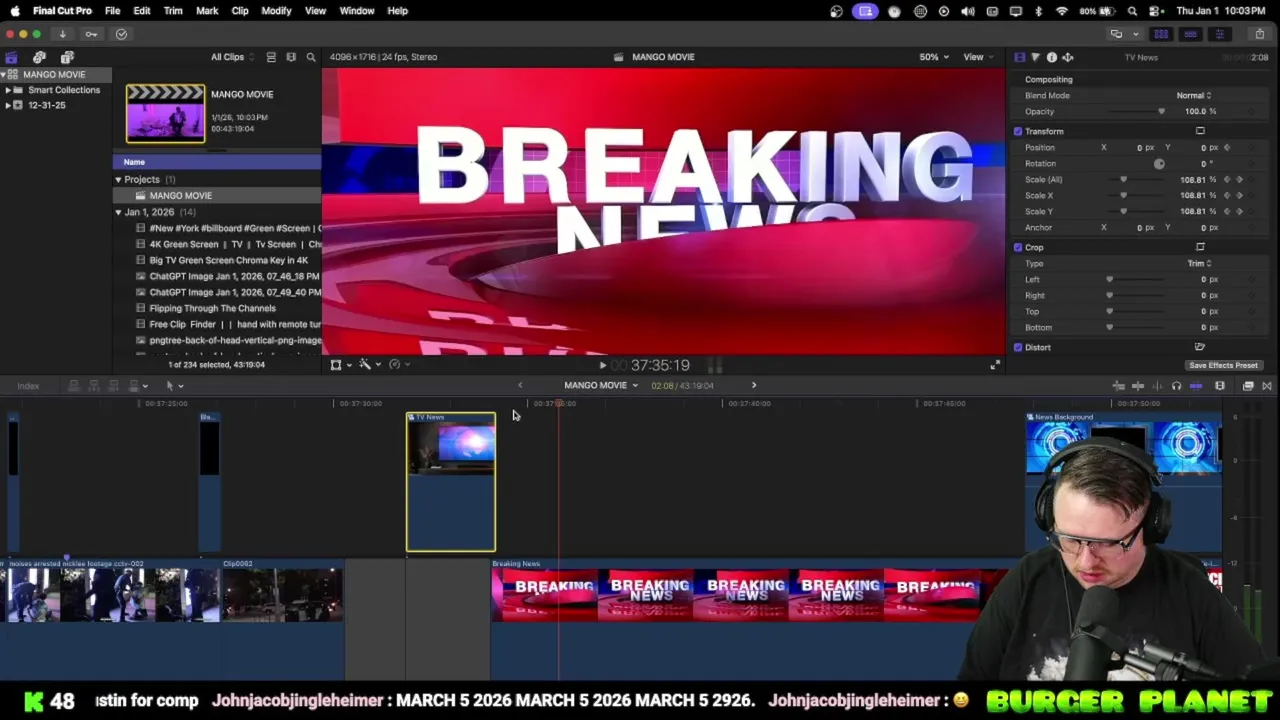Show the Libraries sidebar clapper icon
Viewport: 1280px width, 720px height.
pyautogui.click(x=11, y=57)
